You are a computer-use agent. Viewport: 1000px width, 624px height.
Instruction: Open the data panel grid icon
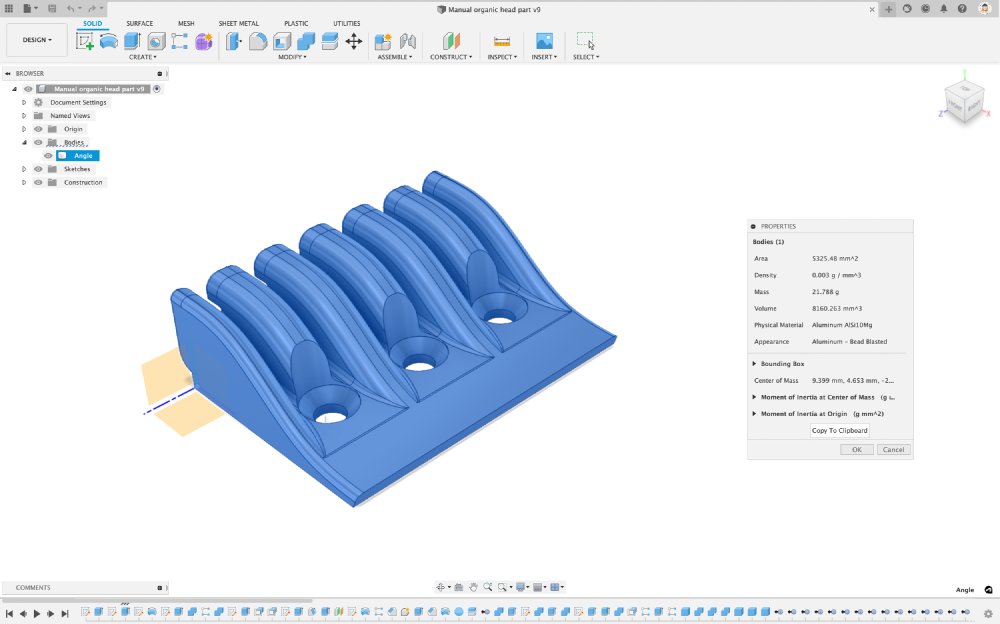(9, 9)
